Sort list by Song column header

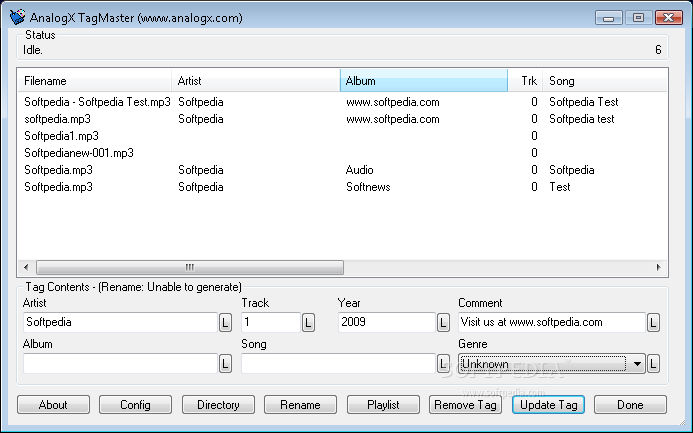pyautogui.click(x=605, y=80)
